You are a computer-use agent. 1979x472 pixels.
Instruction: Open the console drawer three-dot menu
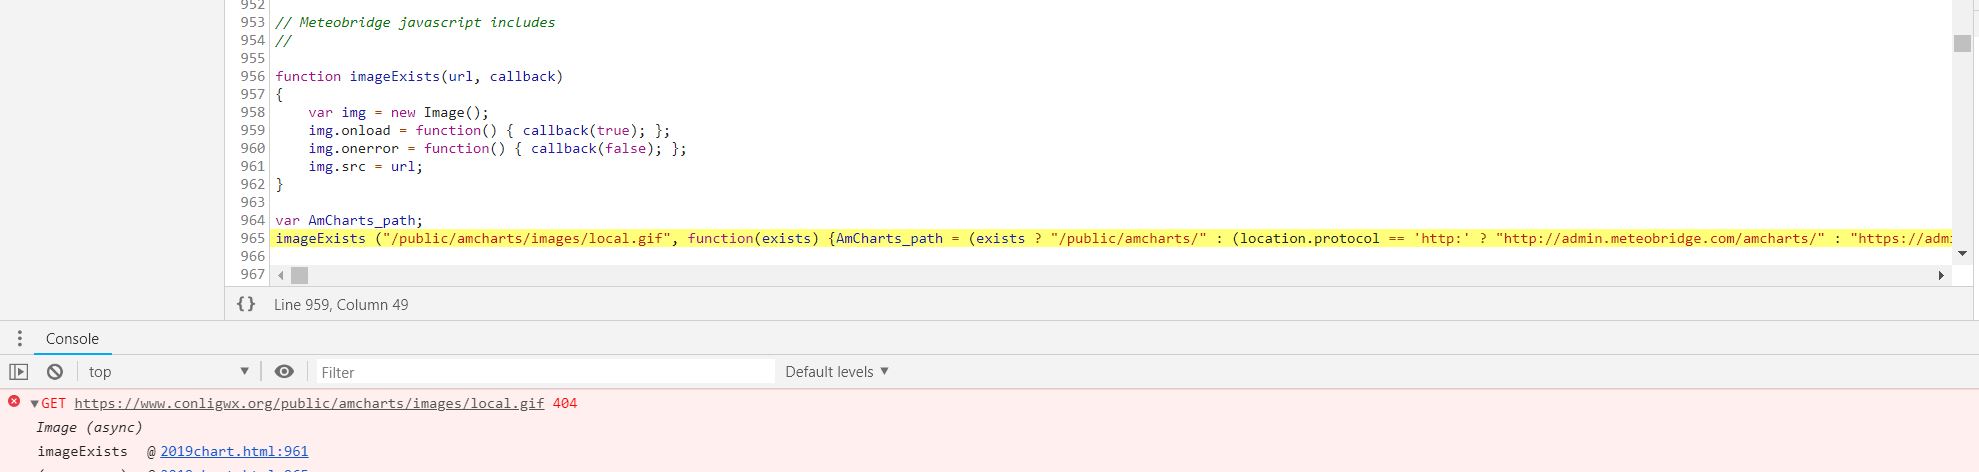(19, 339)
